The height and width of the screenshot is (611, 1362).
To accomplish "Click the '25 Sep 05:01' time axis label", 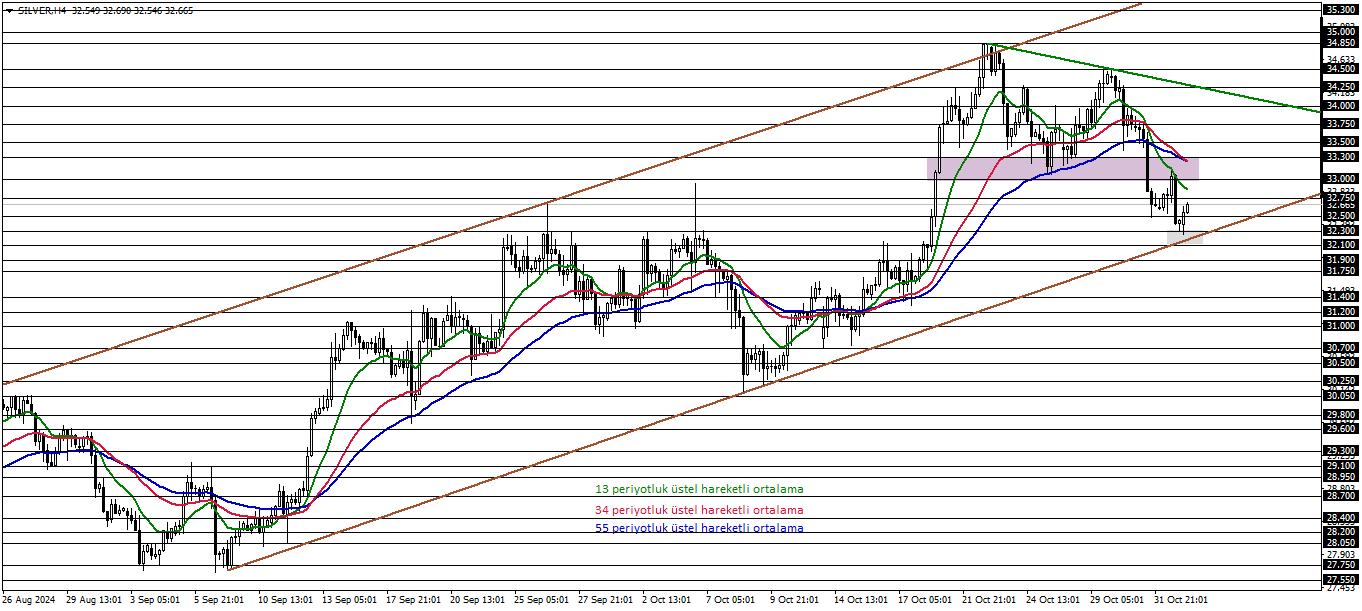I will tap(542, 600).
